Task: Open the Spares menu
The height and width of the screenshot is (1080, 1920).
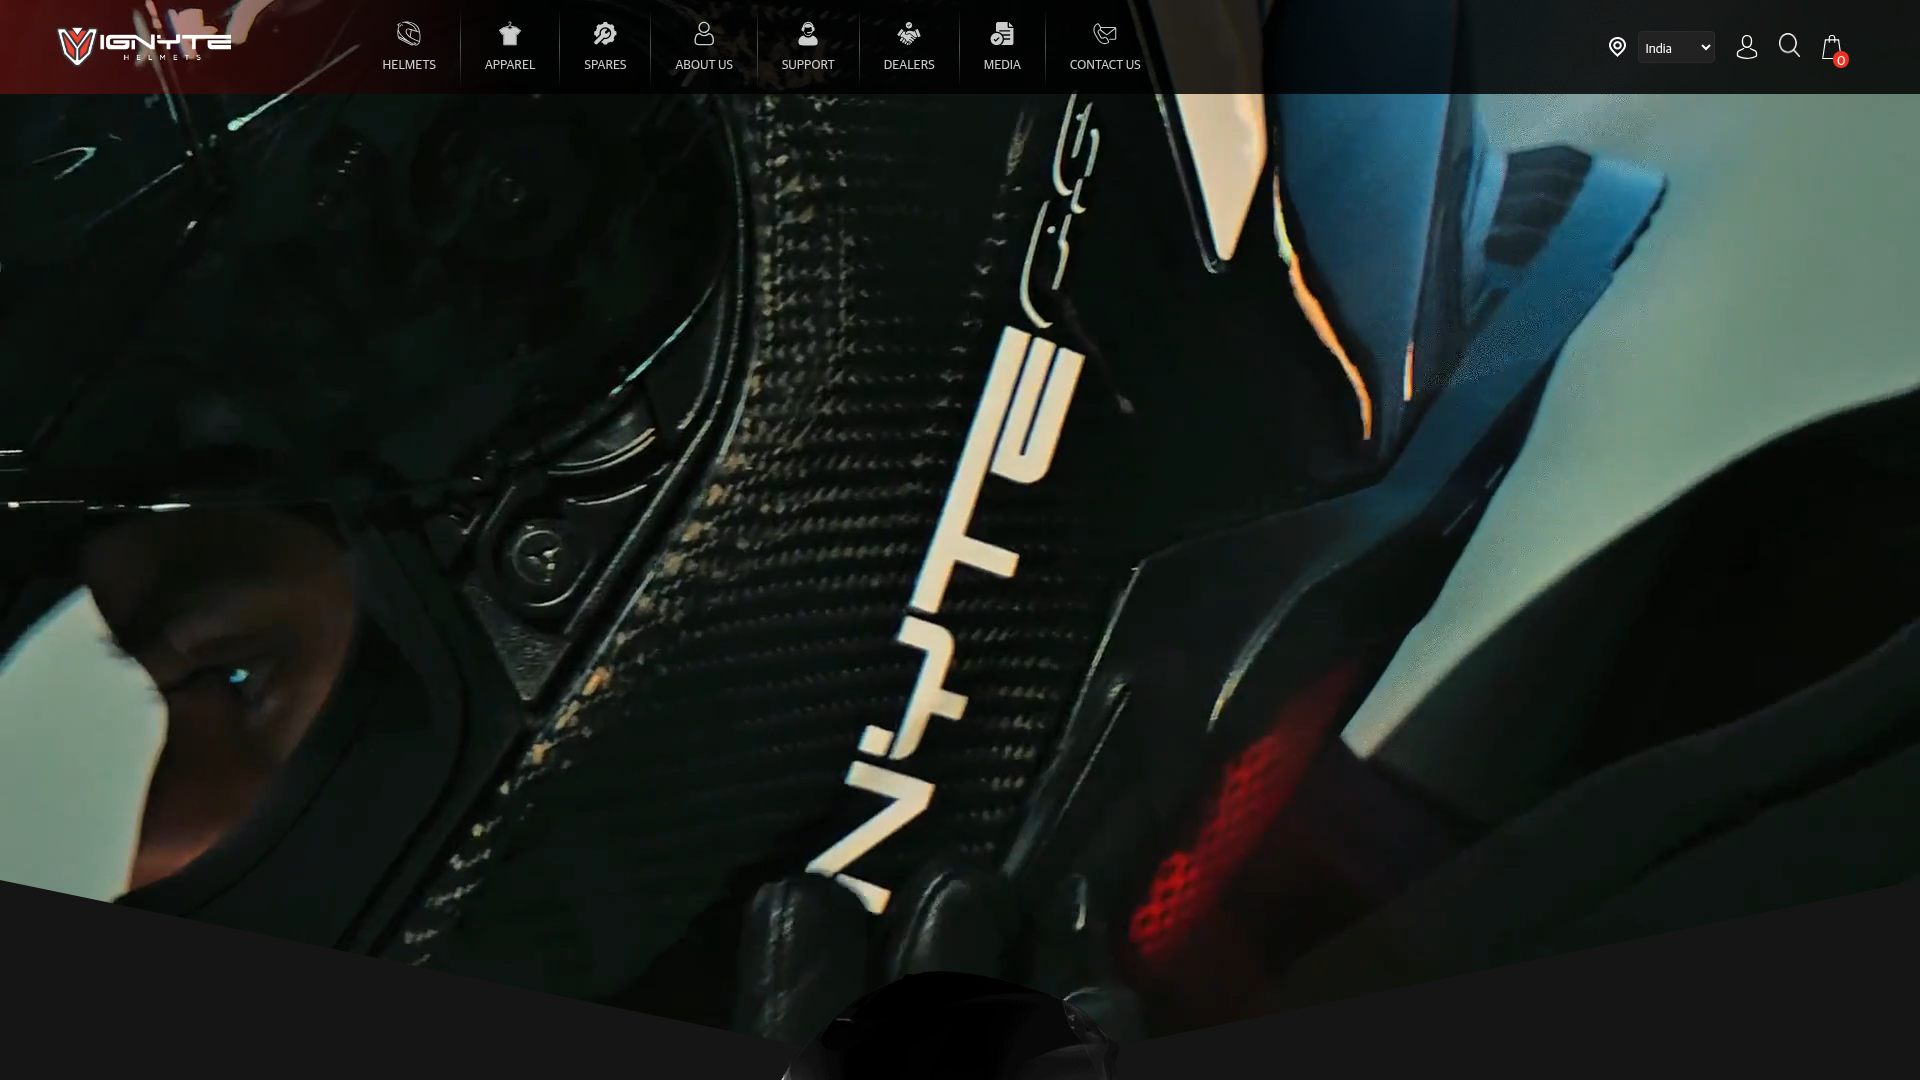Action: (x=605, y=64)
